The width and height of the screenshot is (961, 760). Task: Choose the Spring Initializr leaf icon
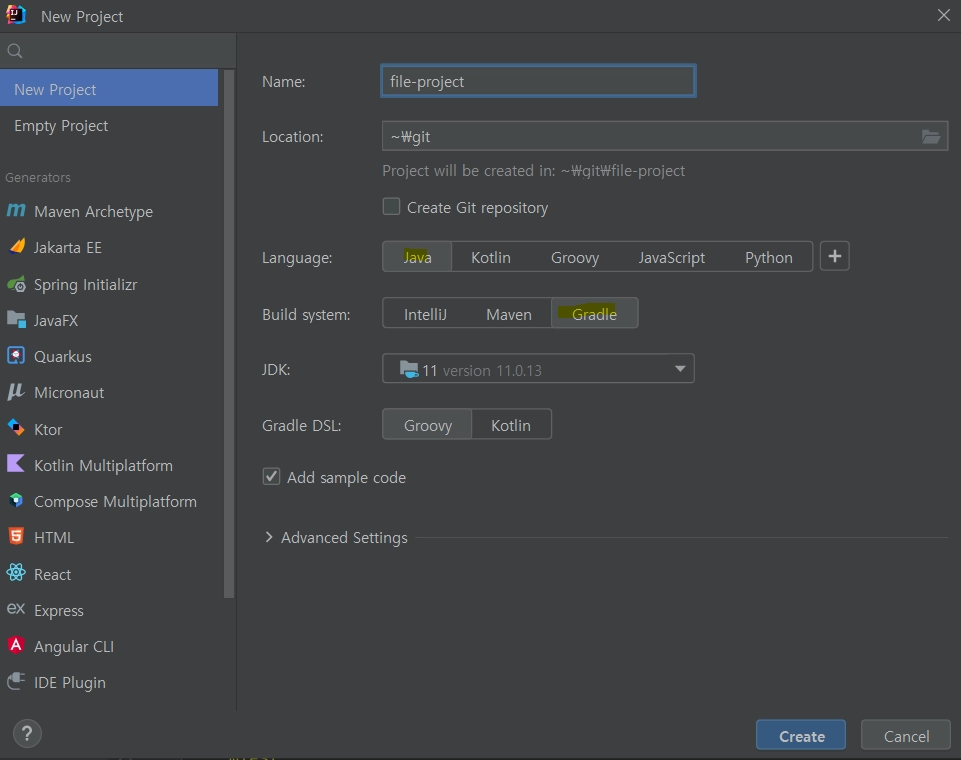[x=16, y=284]
